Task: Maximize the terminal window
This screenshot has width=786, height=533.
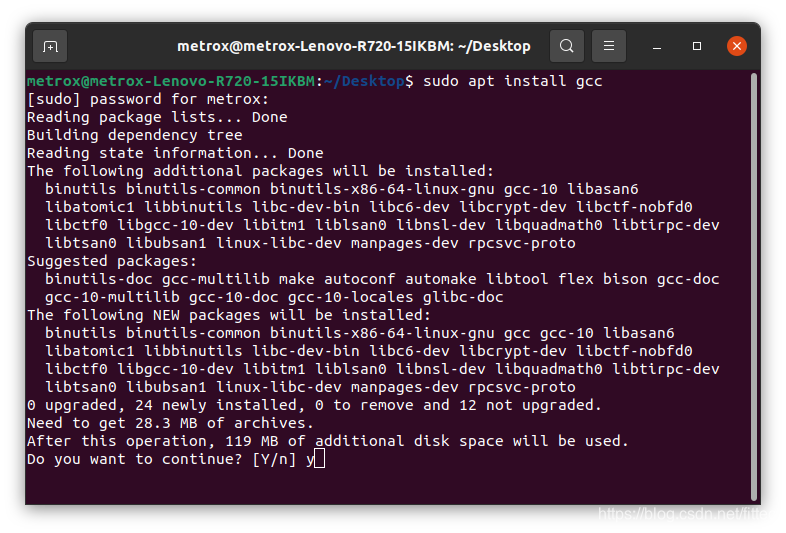Action: pos(697,46)
